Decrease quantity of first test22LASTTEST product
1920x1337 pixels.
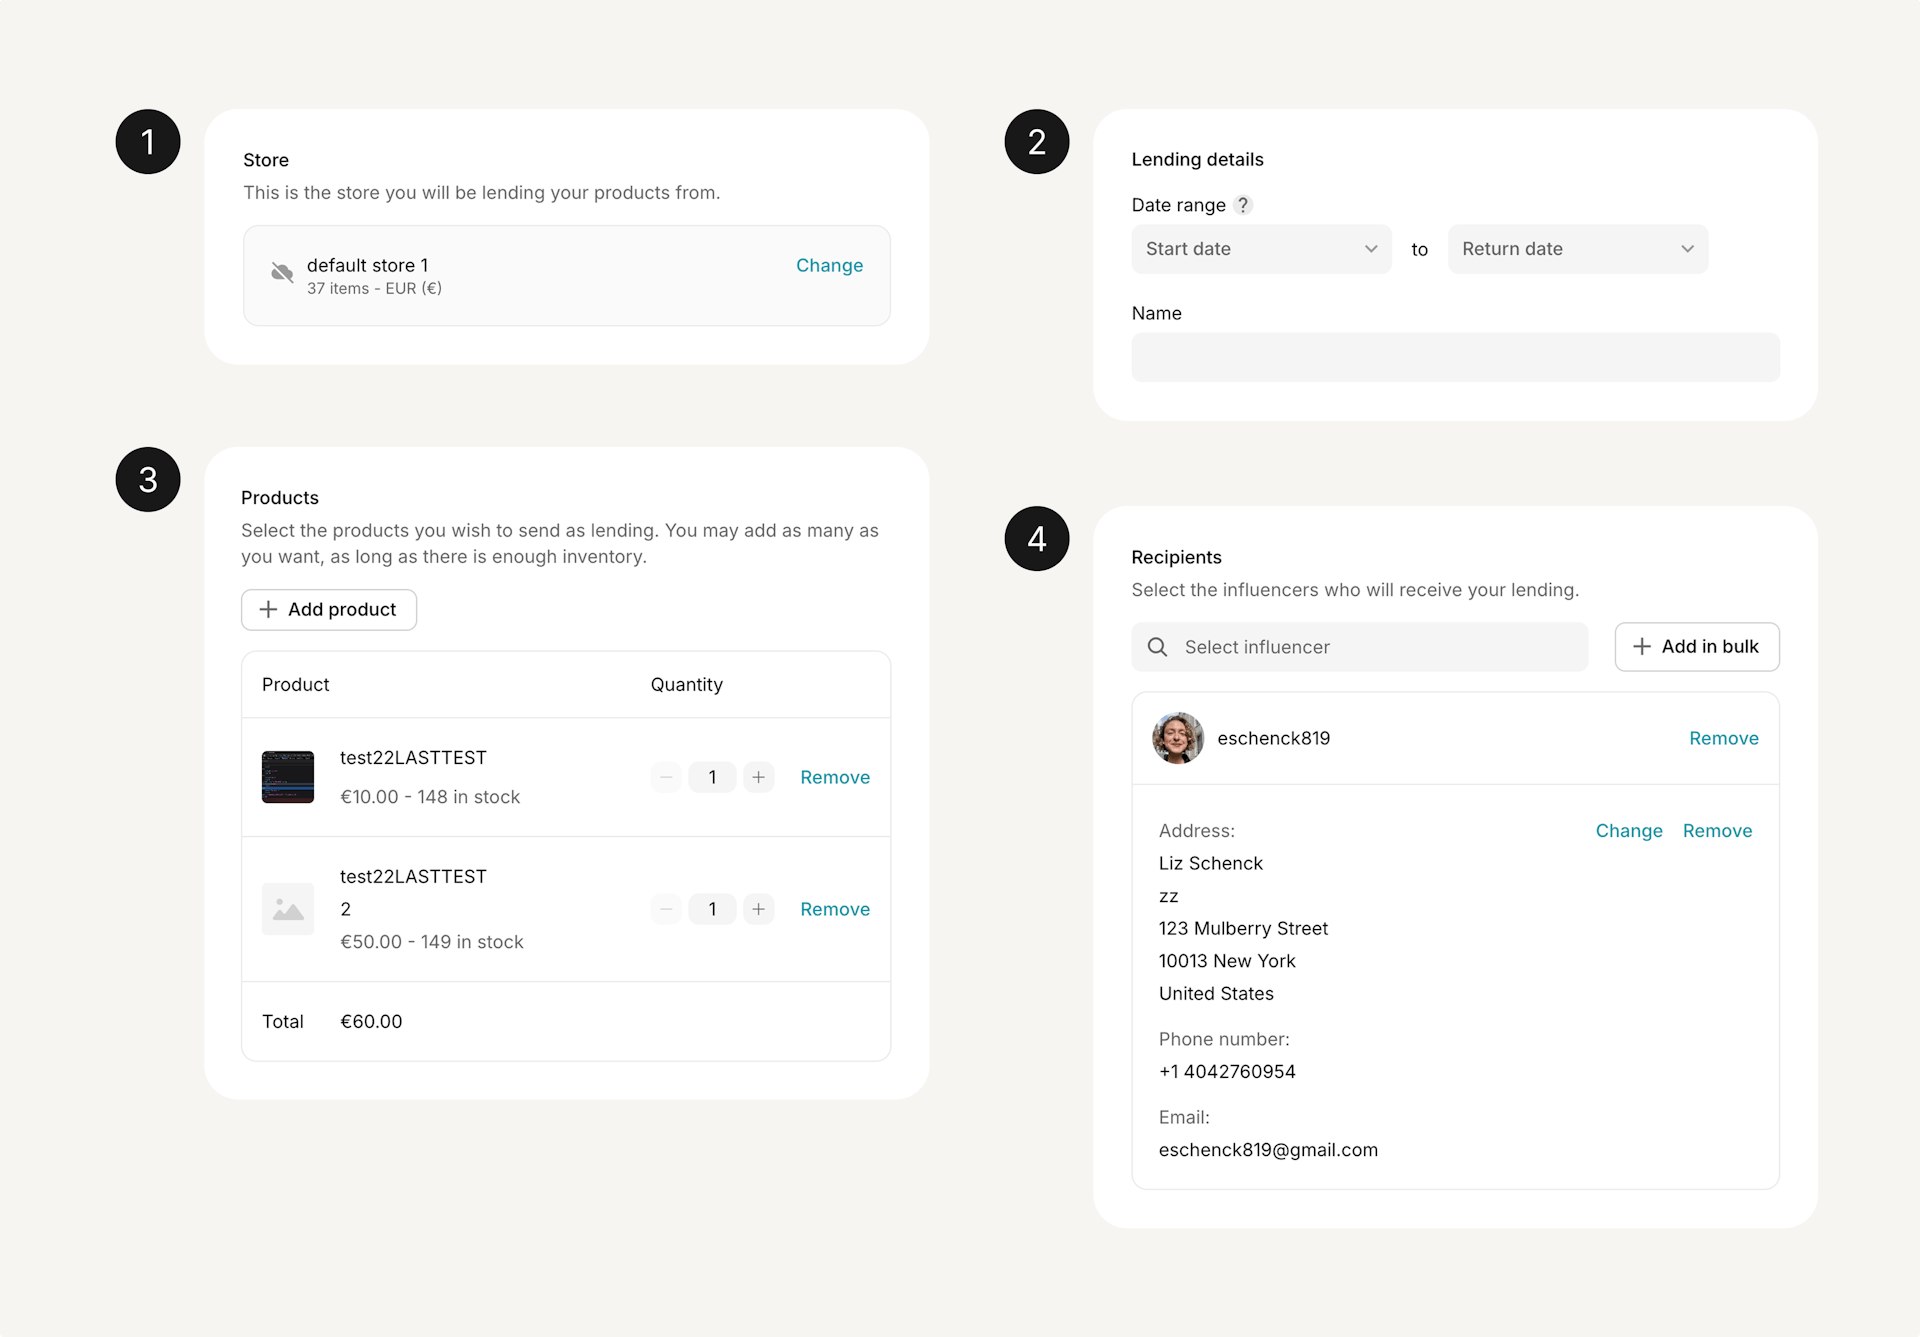click(x=666, y=777)
